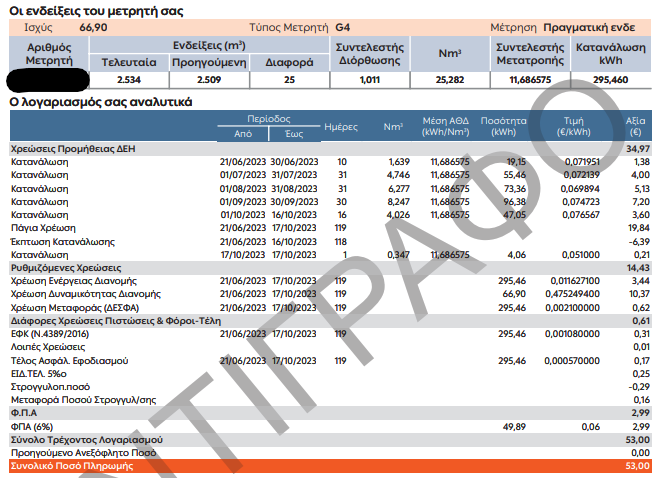
Task: Click the supply charges total 34,97
Action: 638,149
